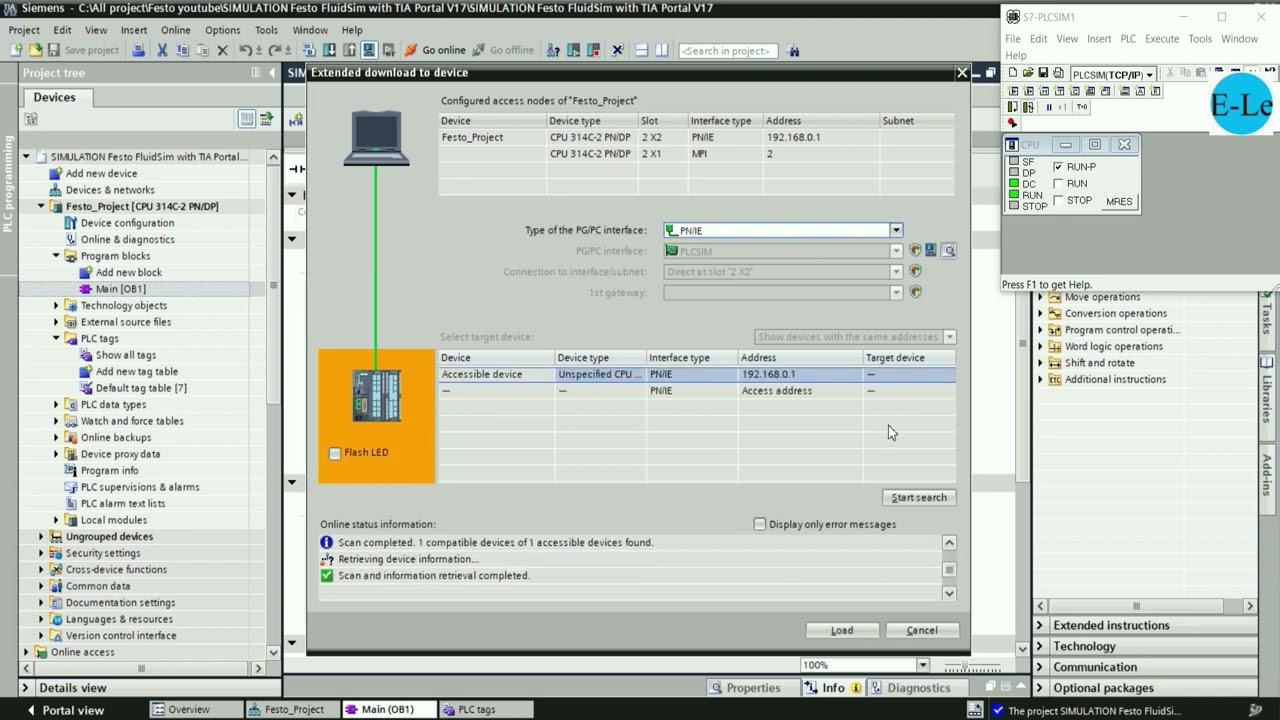The image size is (1280, 720).
Task: Click the PLC device image in download dialog
Action: [x=377, y=396]
